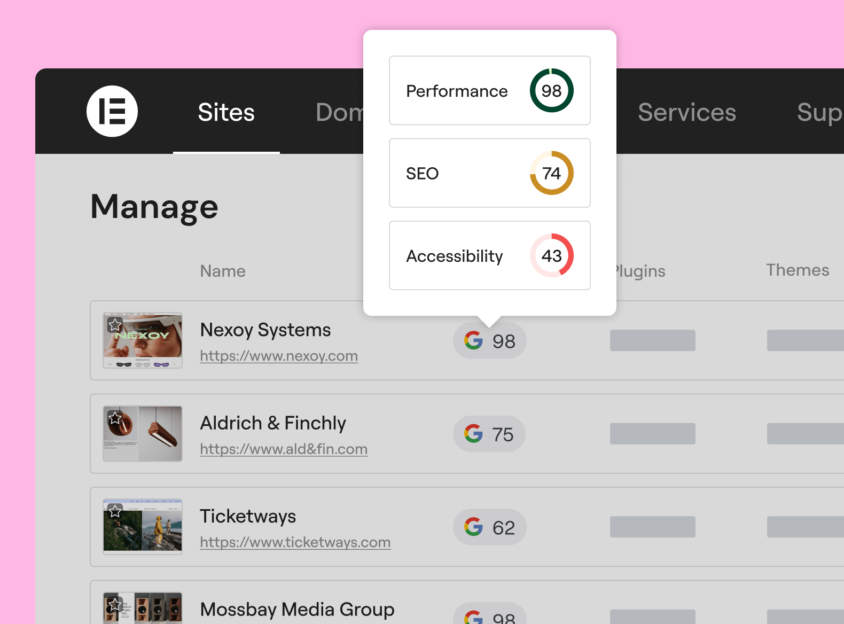
Task: Click the Themes column header
Action: point(797,270)
